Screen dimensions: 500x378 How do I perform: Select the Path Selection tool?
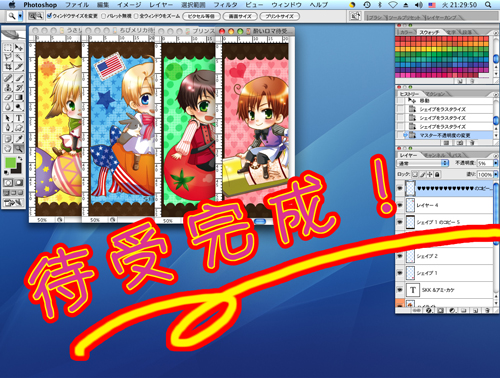click(8, 118)
